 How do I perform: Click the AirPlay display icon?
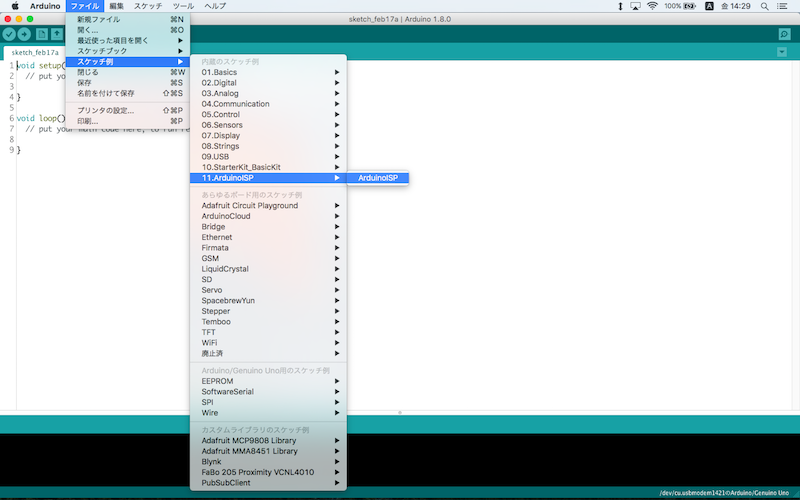click(635, 6)
